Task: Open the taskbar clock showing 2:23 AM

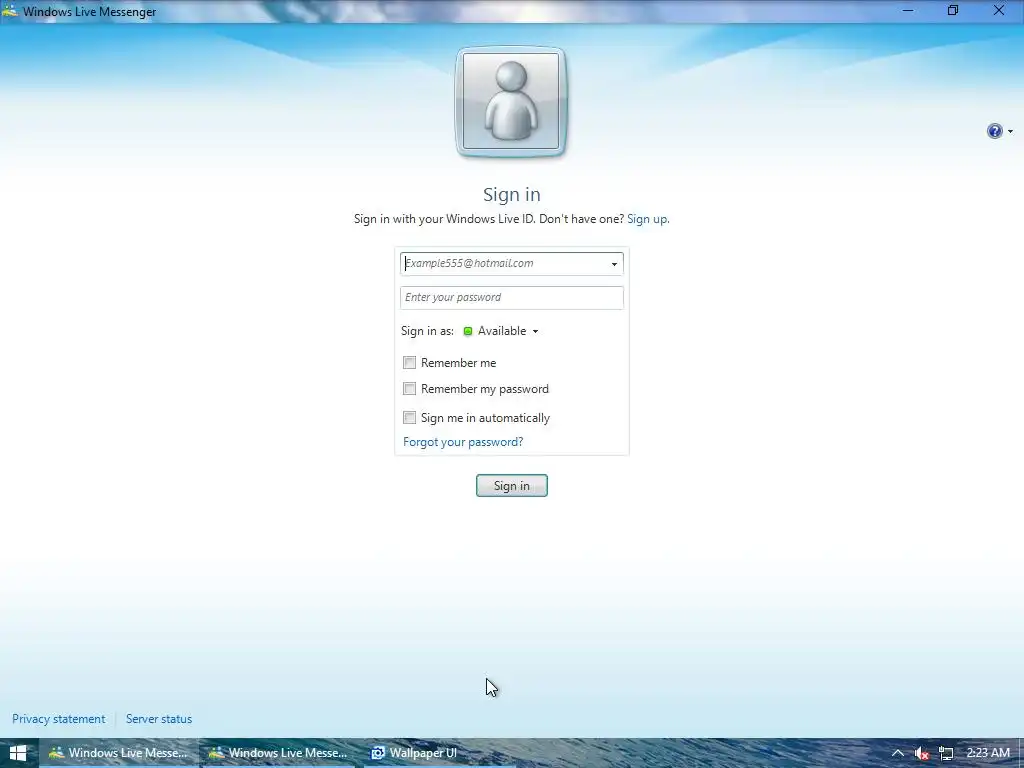Action: click(988, 753)
